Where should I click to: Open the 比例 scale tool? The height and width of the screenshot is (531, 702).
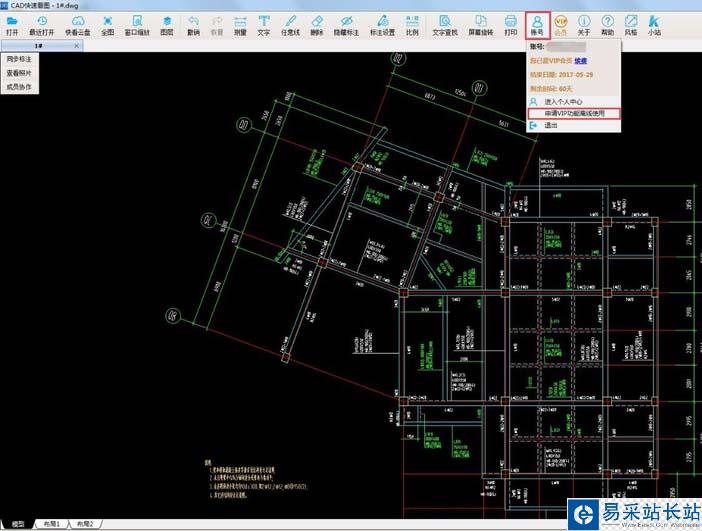412,26
